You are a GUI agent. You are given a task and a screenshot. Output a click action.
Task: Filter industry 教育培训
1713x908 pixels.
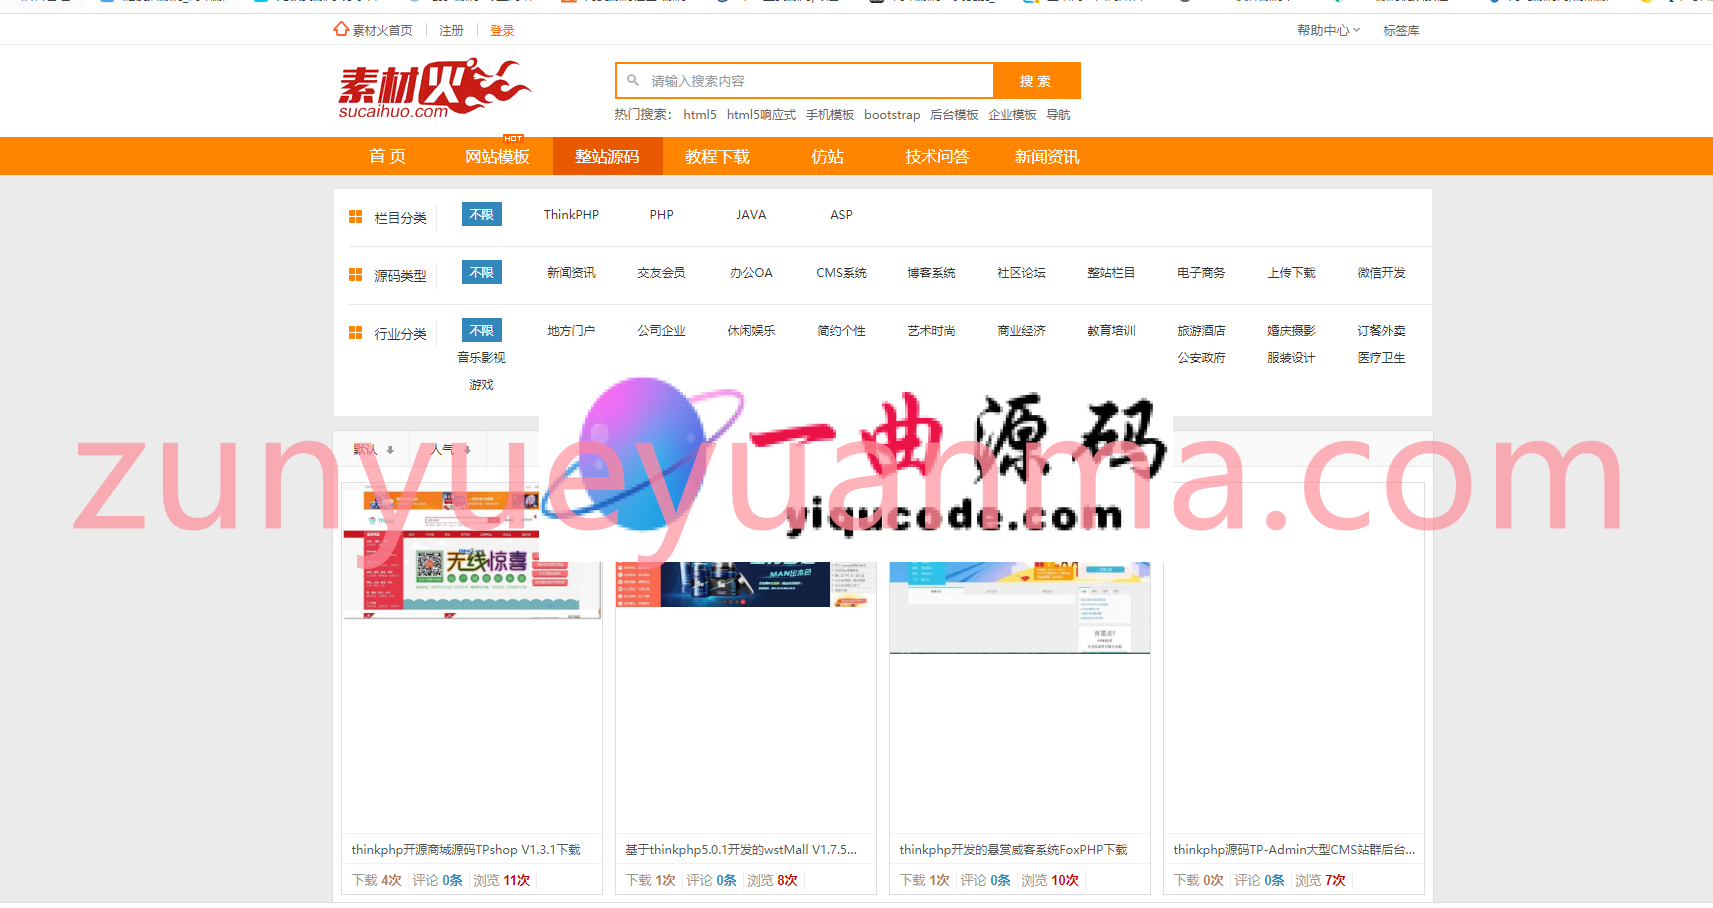(x=1111, y=330)
